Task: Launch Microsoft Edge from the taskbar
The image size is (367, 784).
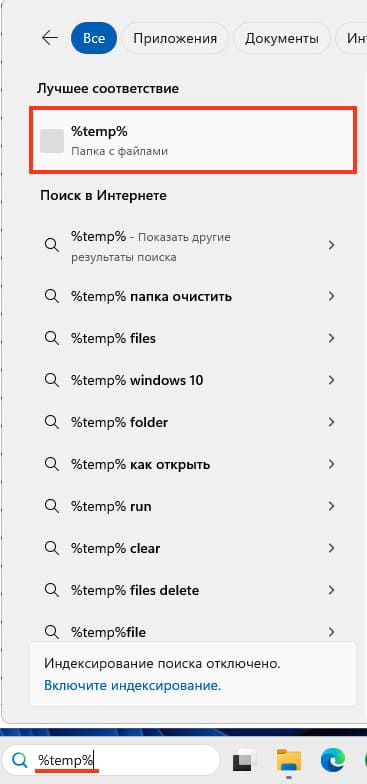Action: (x=333, y=760)
